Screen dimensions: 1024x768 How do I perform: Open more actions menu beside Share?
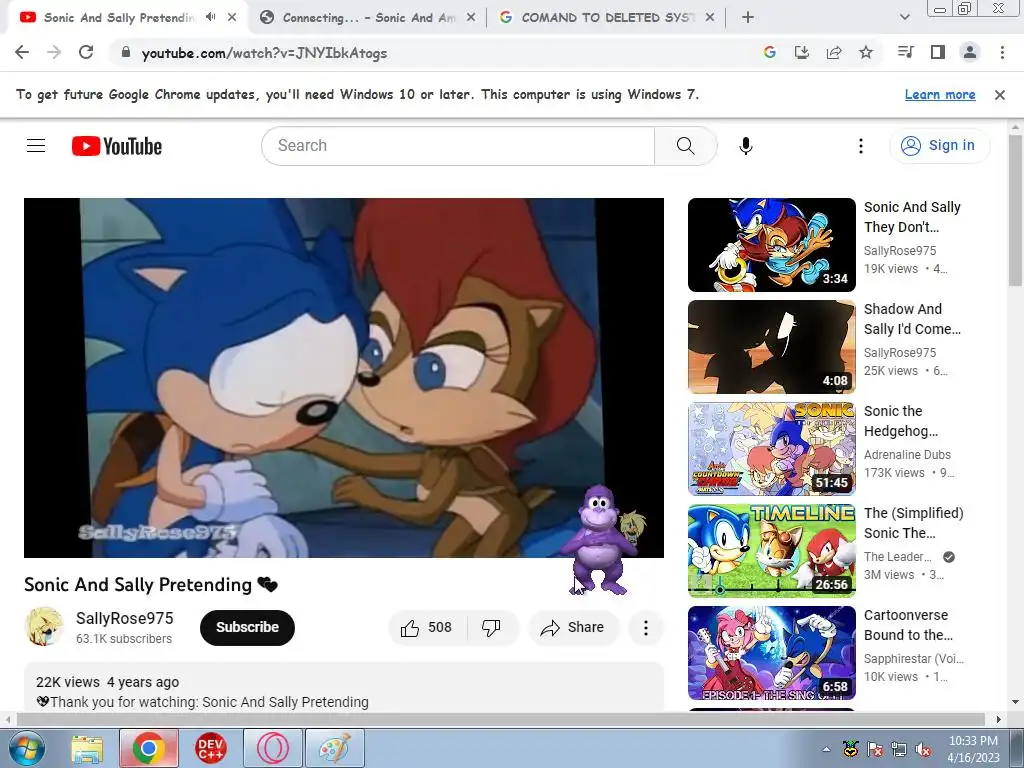click(x=646, y=628)
